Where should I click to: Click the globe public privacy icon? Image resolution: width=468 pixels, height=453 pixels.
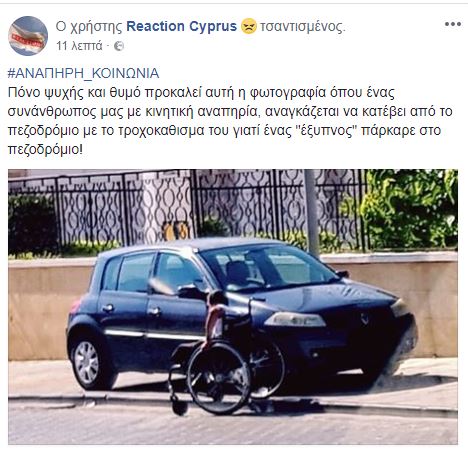(119, 46)
